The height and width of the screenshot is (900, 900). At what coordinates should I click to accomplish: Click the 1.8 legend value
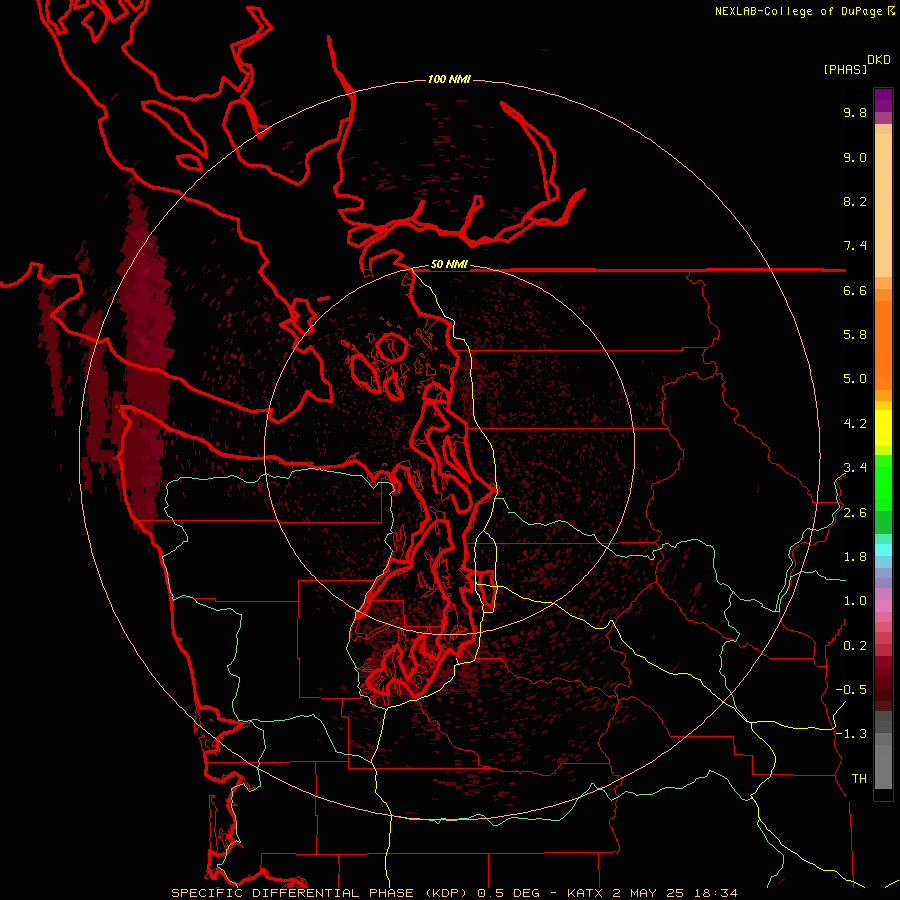pyautogui.click(x=855, y=557)
